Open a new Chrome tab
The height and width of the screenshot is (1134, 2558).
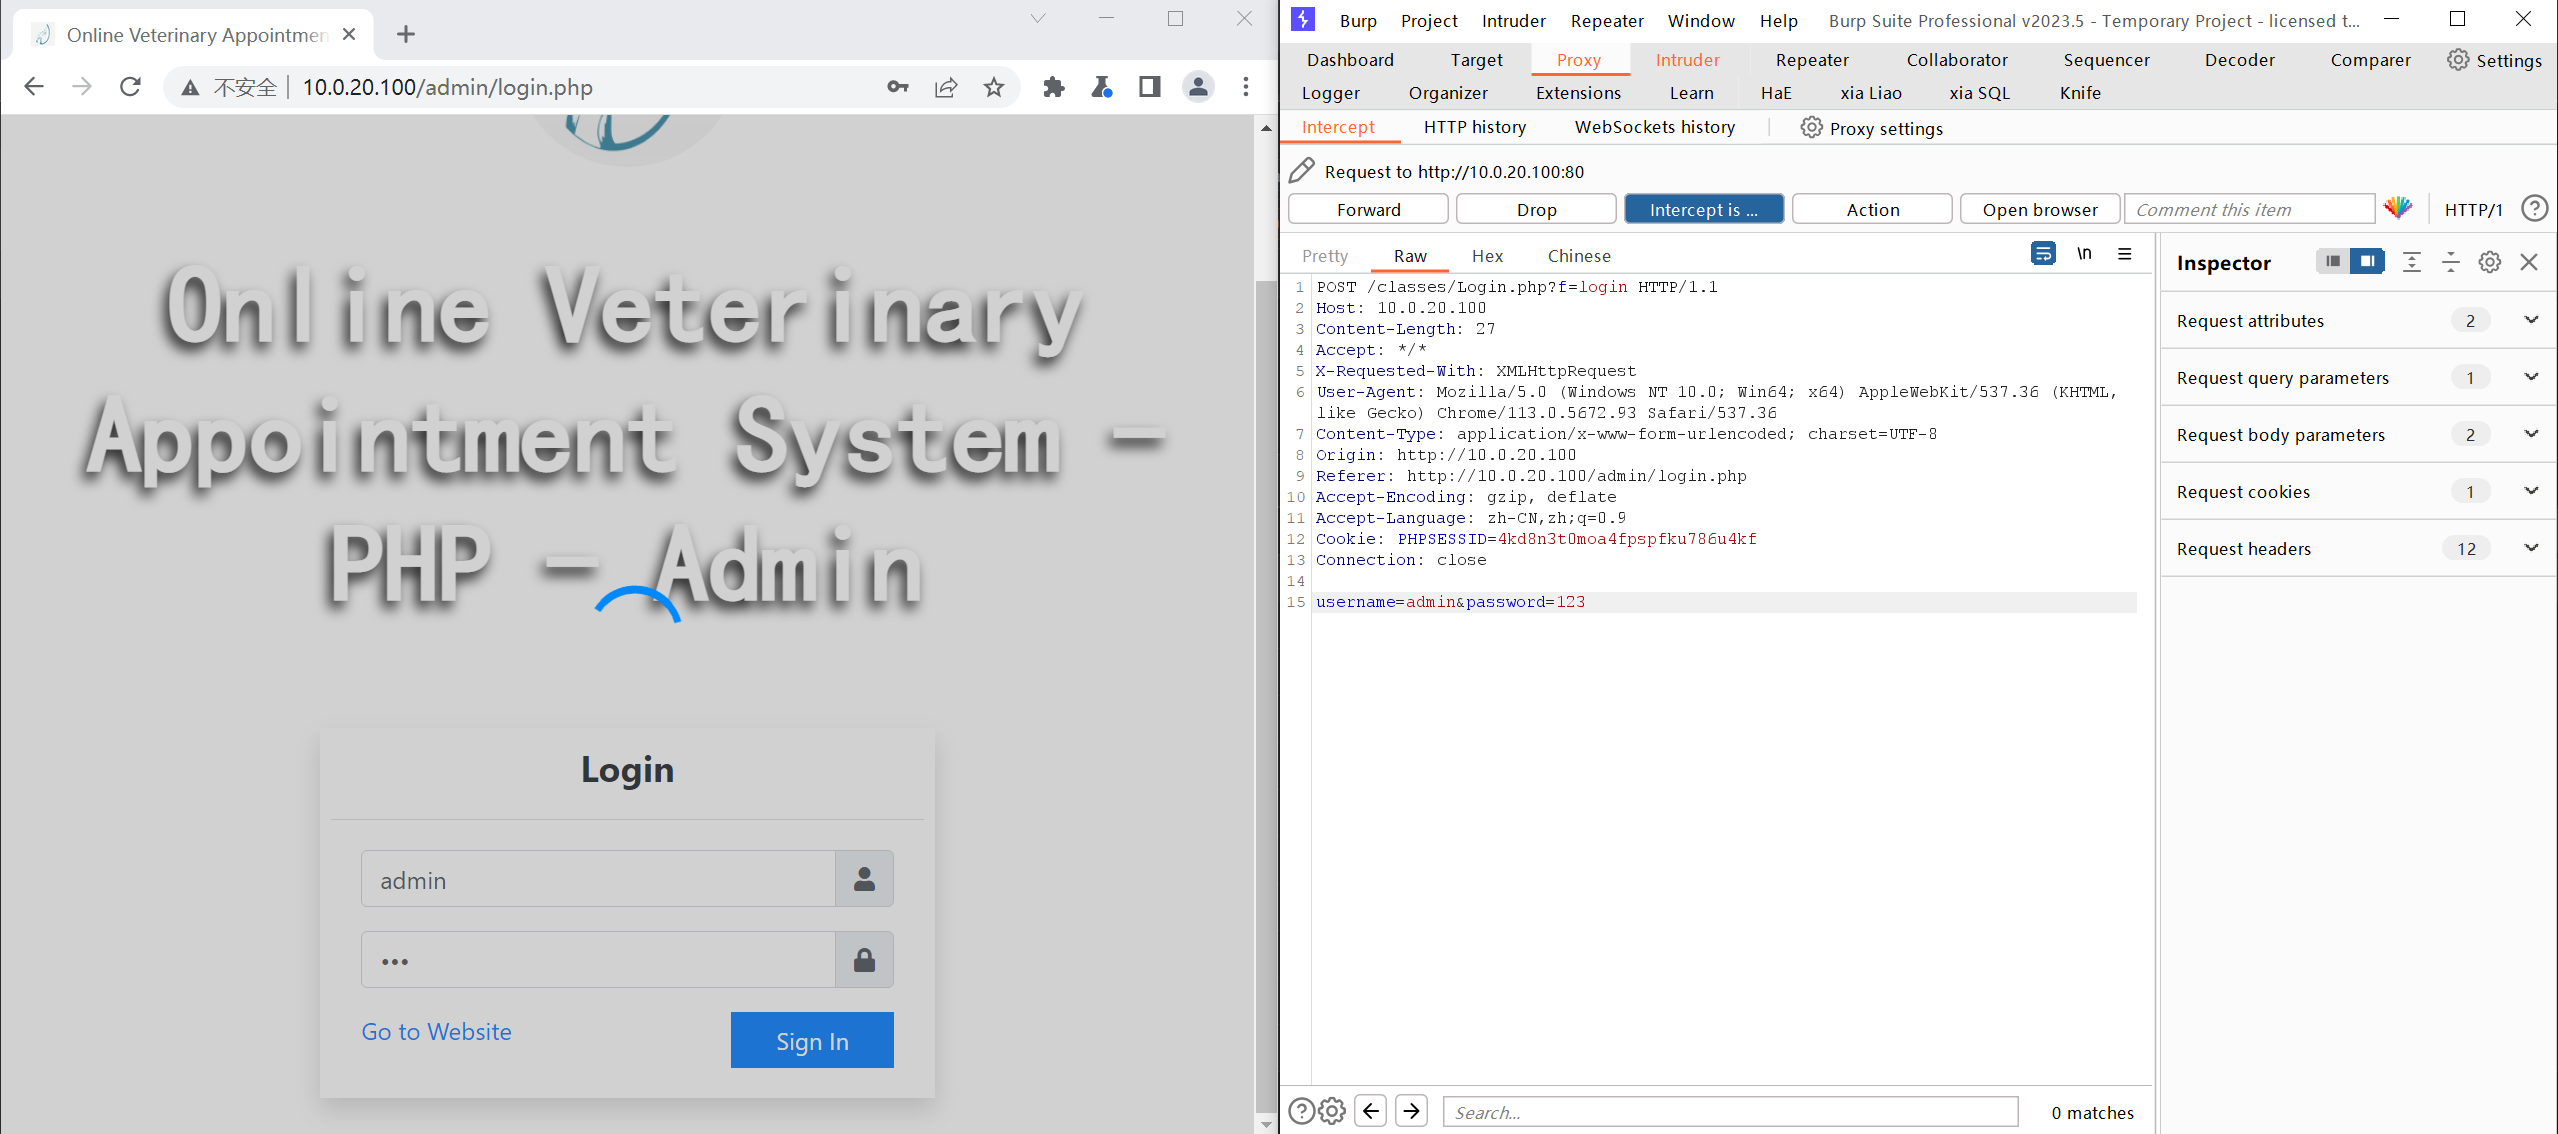405,34
